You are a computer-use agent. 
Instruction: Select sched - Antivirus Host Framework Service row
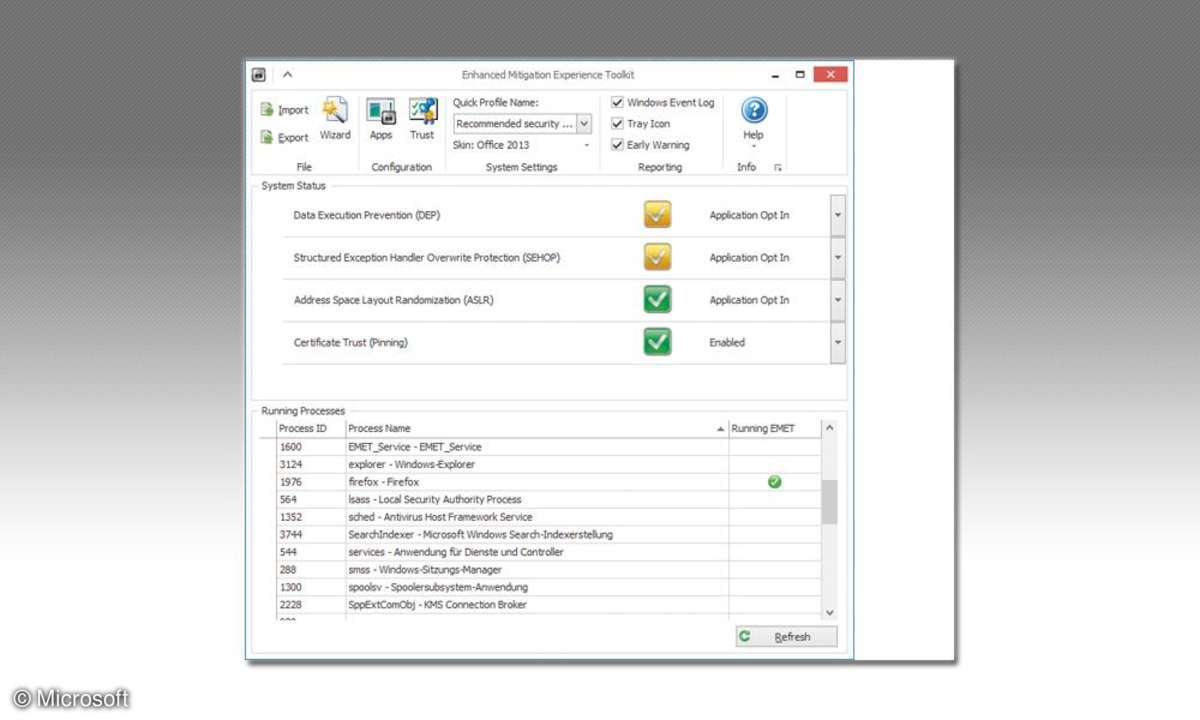click(548, 517)
